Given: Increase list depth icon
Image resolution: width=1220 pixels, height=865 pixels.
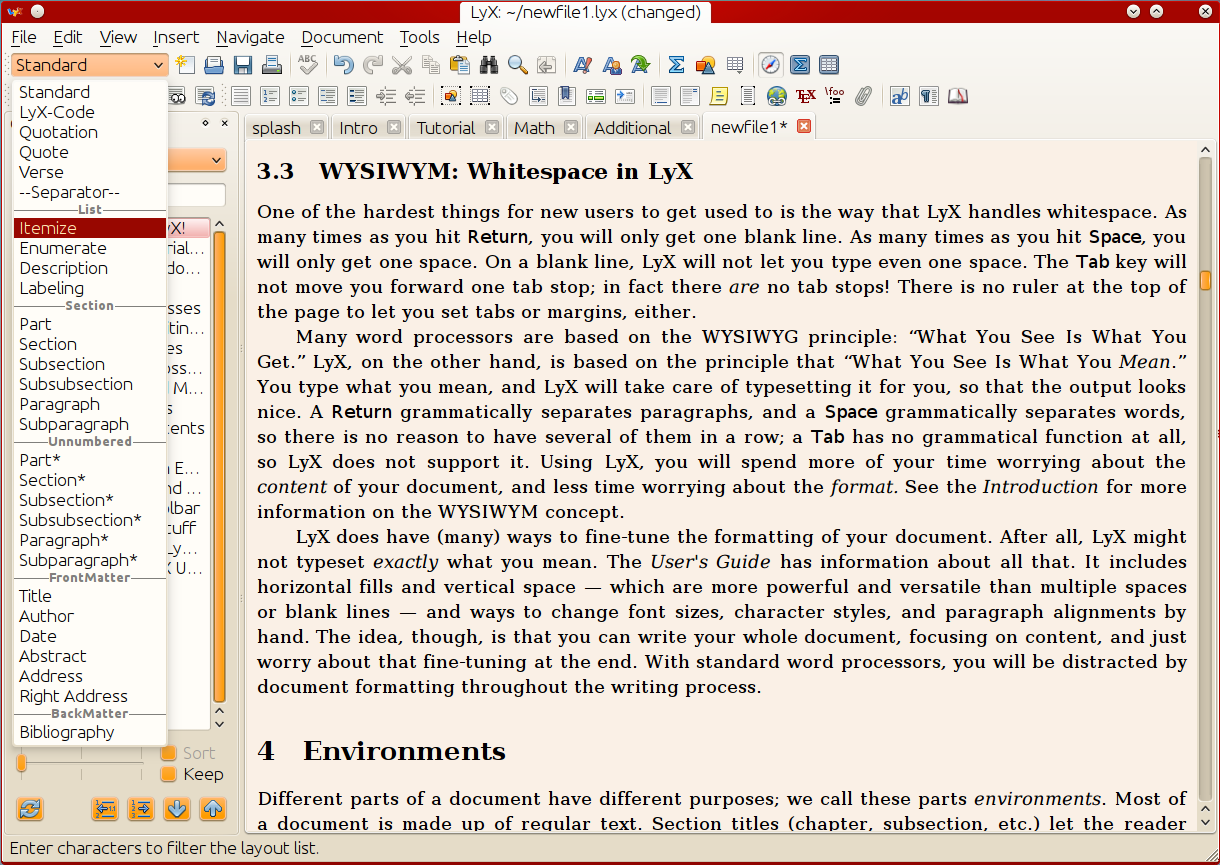Looking at the screenshot, I should point(386,96).
